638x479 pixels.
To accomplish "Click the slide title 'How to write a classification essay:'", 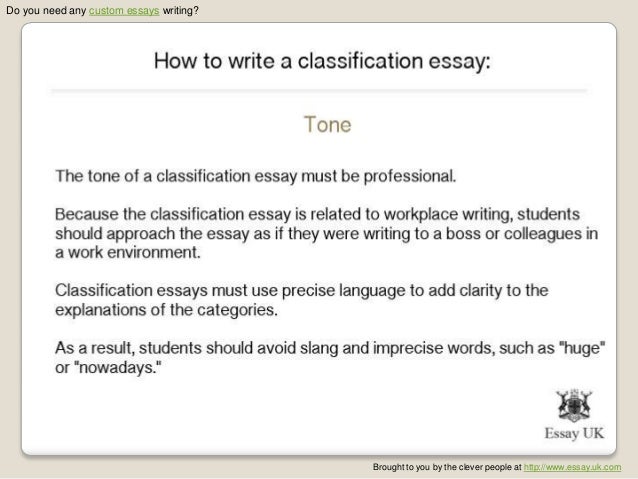I will [322, 61].
